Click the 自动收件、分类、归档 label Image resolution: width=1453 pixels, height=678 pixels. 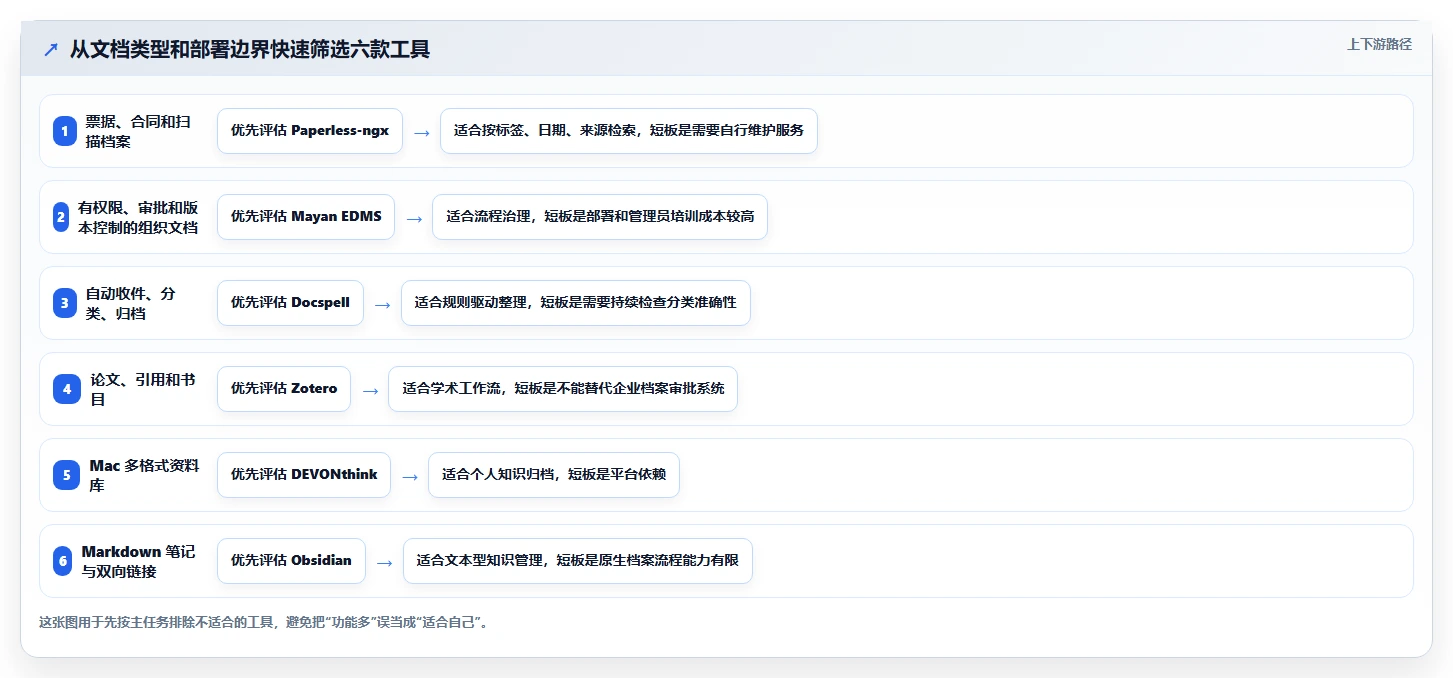(130, 303)
